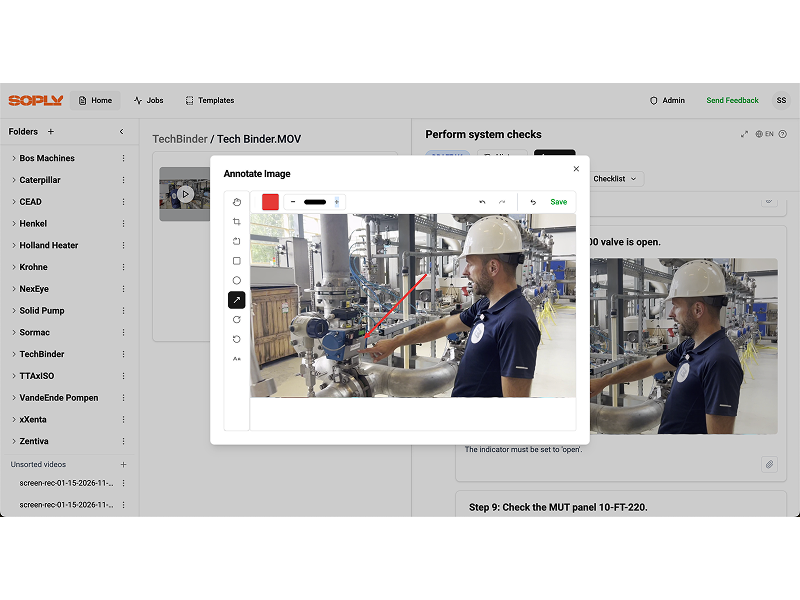The height and width of the screenshot is (600, 800).
Task: Choose the rectangle shape tool
Action: point(237,261)
